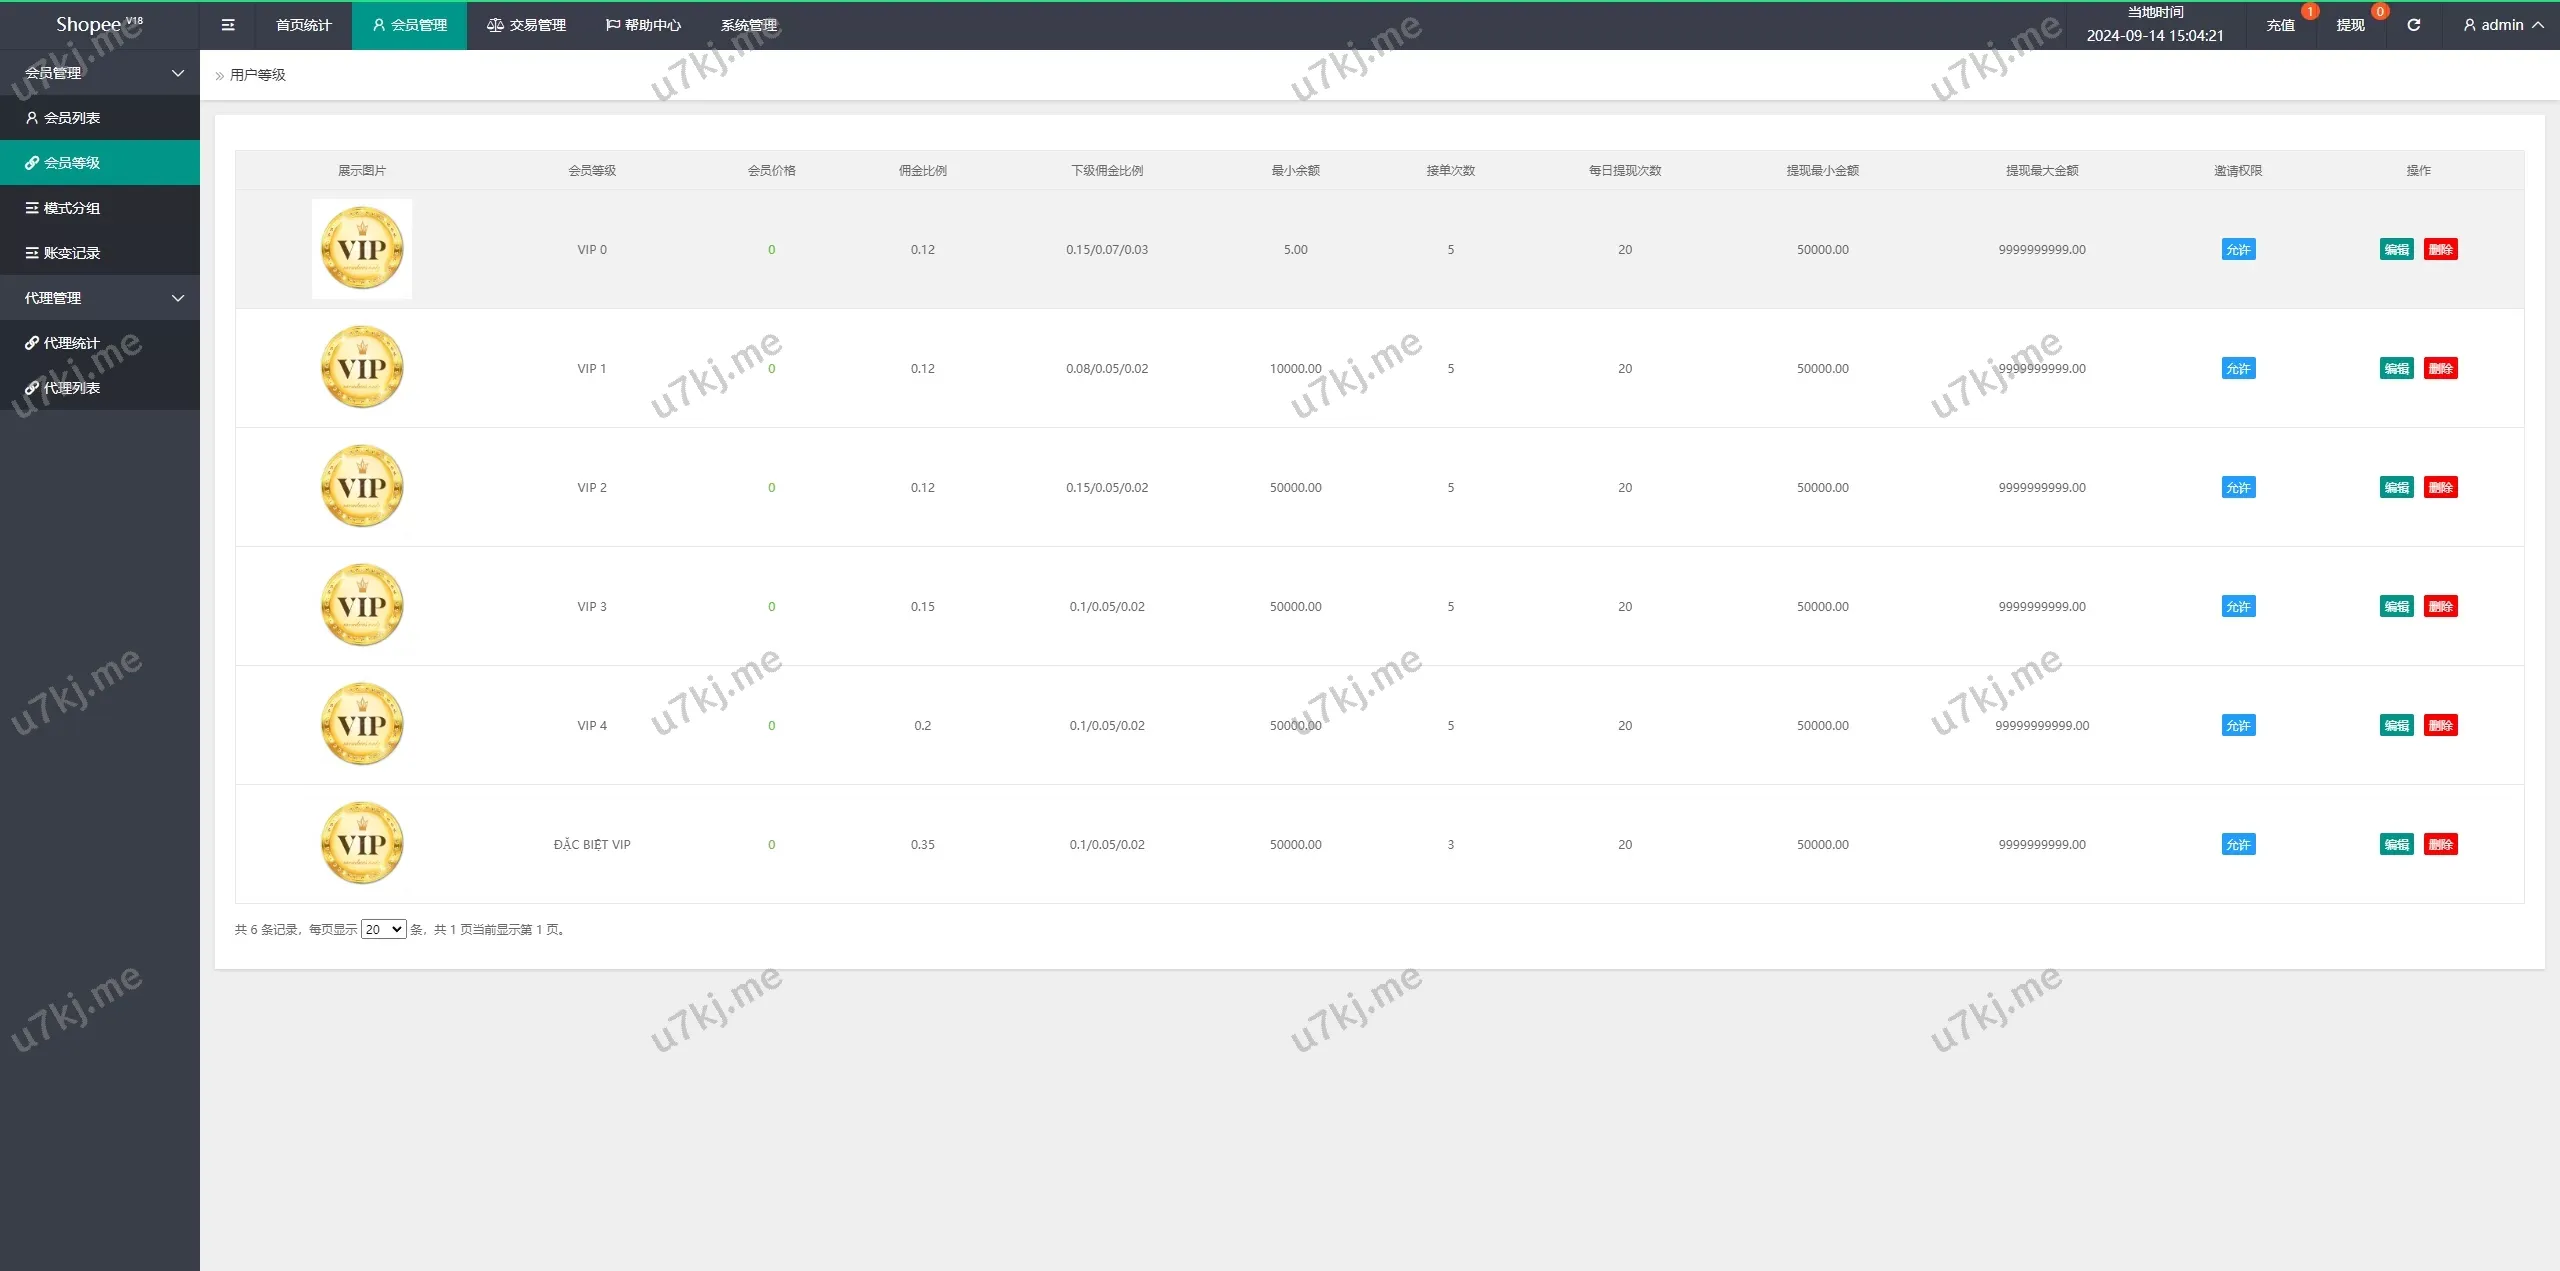Open 模式分组 sidebar item
The image size is (2560, 1271).
pyautogui.click(x=72, y=208)
